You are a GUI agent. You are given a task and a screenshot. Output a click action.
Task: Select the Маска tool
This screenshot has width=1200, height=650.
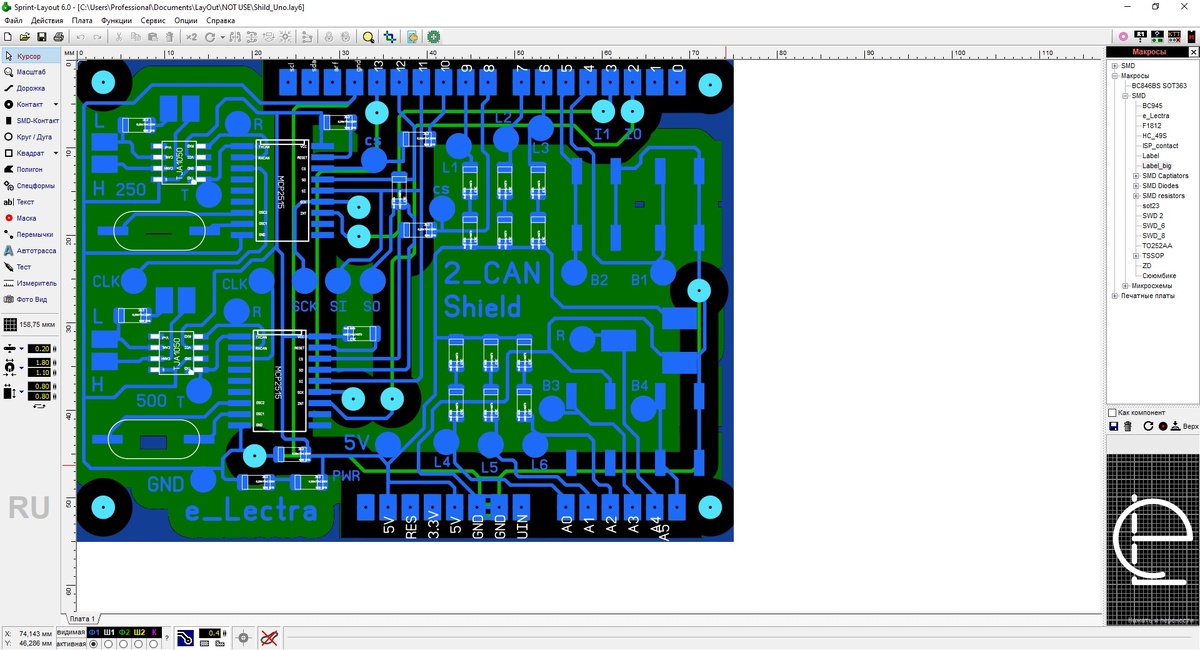tap(30, 217)
